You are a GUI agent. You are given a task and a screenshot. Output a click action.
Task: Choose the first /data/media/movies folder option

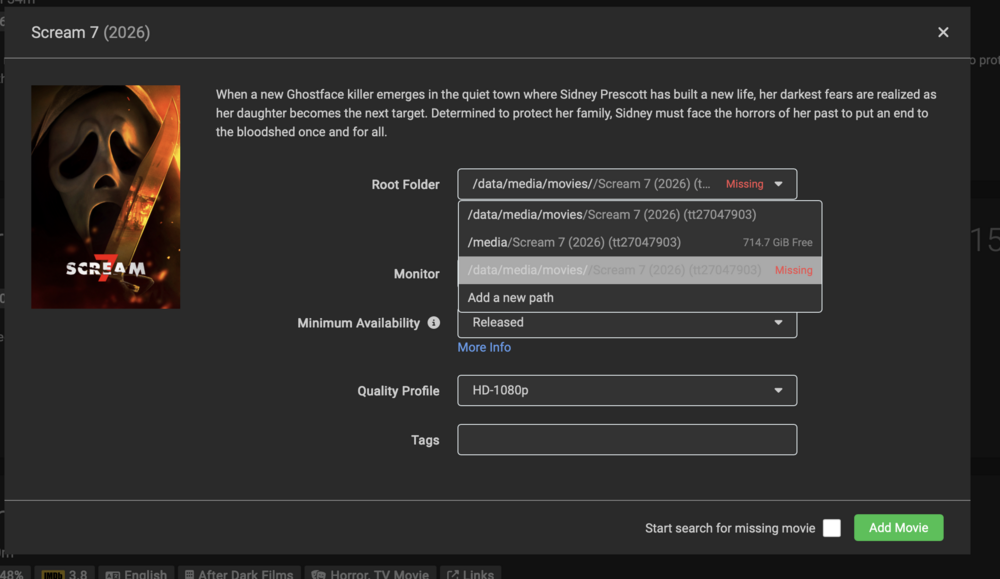click(640, 215)
